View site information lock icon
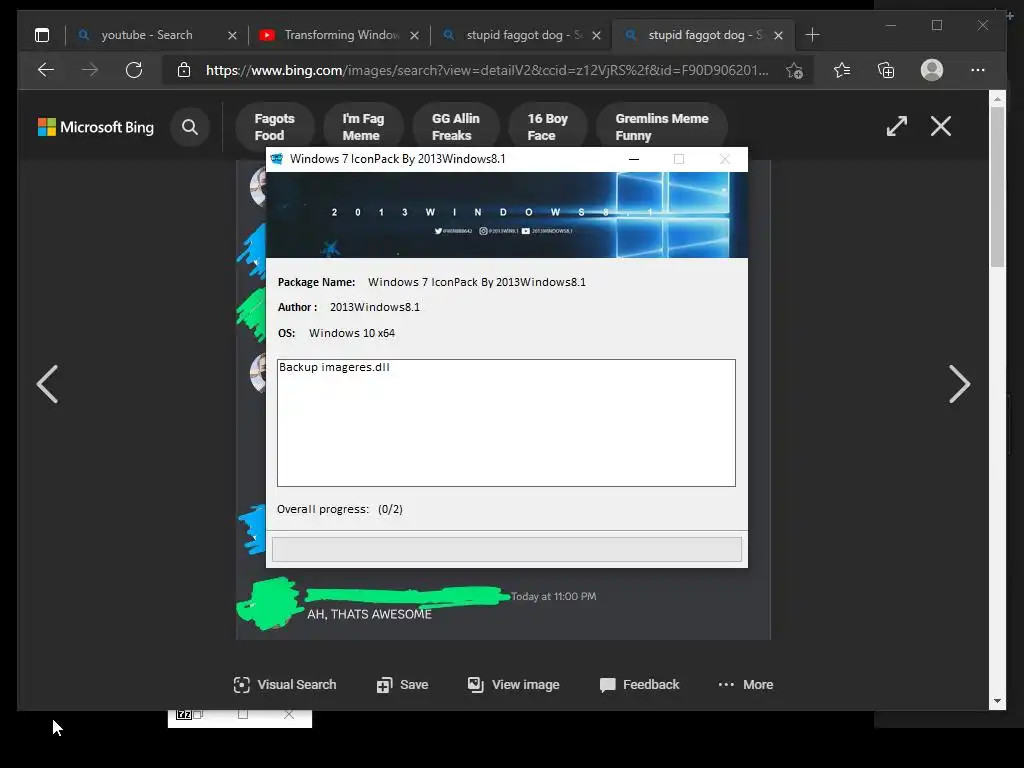Image resolution: width=1024 pixels, height=768 pixels. point(184,70)
